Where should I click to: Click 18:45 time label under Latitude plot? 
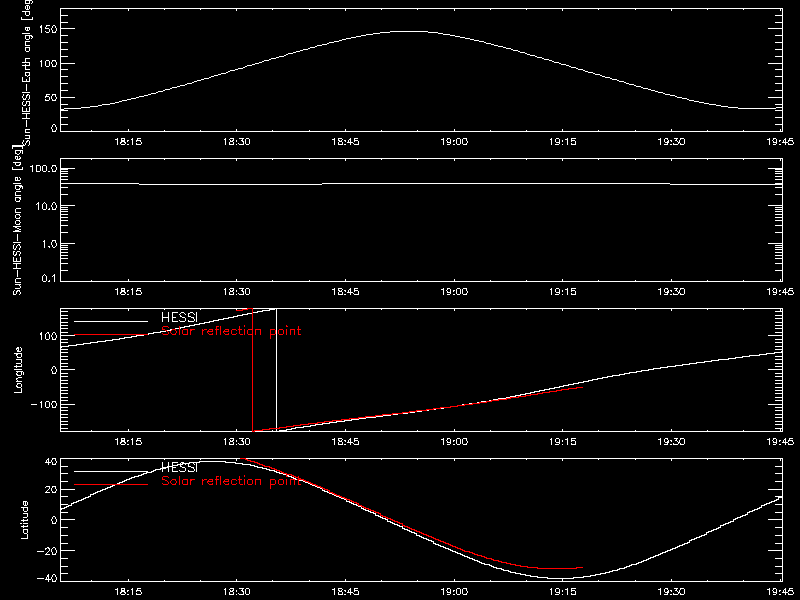click(345, 592)
